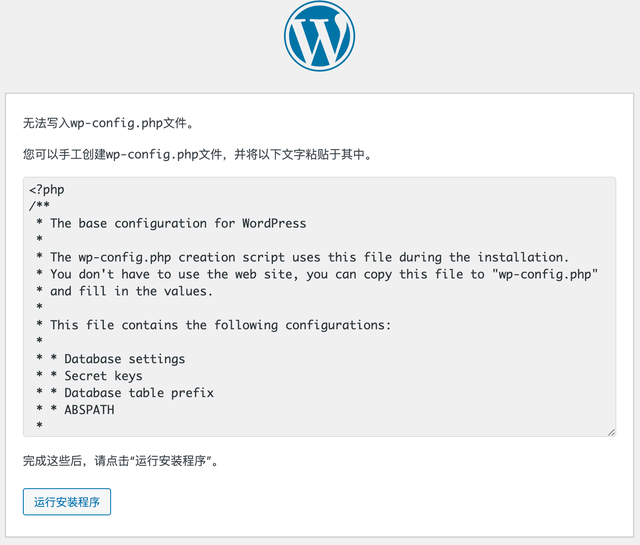Click the 无法写入wp-config.php文件 message text
Image resolution: width=640 pixels, height=545 pixels.
click(109, 123)
